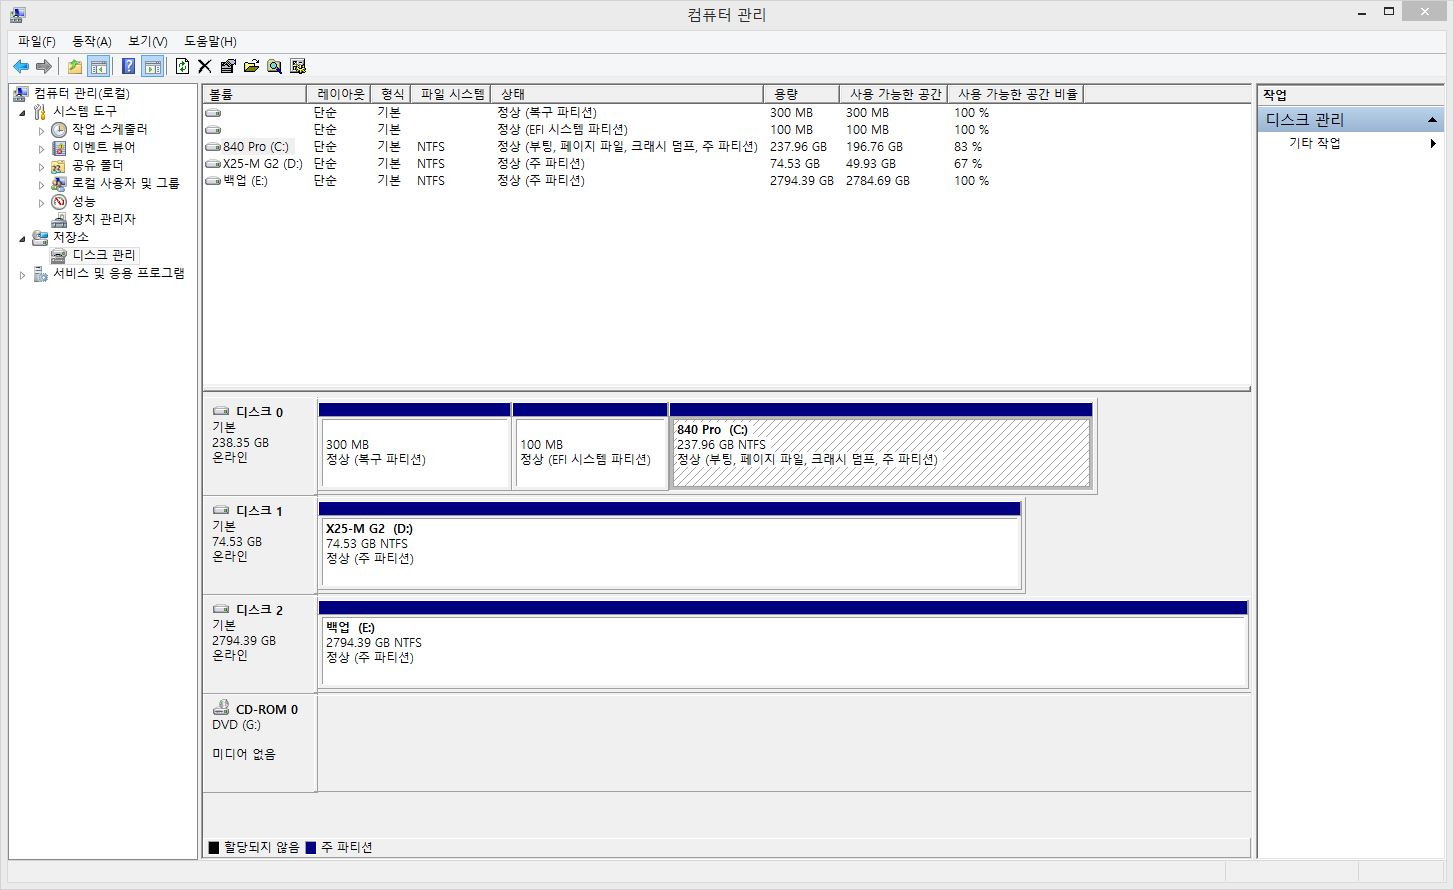Screen dimensions: 1454x890
Task: Open 기타 작업 submenu in actions pane
Action: tap(1350, 144)
